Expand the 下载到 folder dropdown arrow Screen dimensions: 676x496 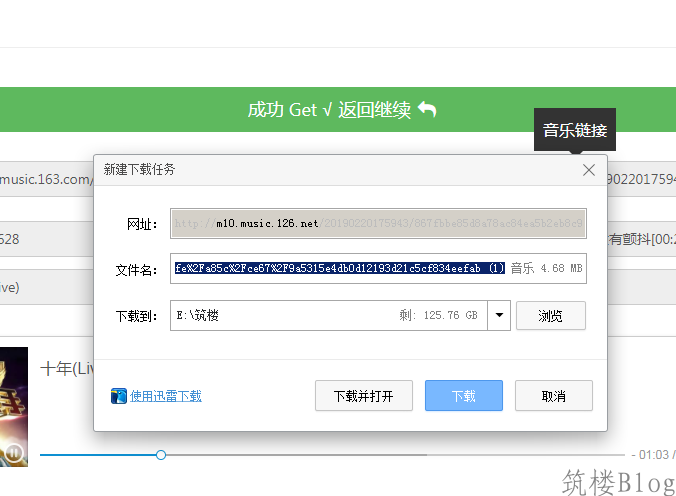click(x=498, y=316)
